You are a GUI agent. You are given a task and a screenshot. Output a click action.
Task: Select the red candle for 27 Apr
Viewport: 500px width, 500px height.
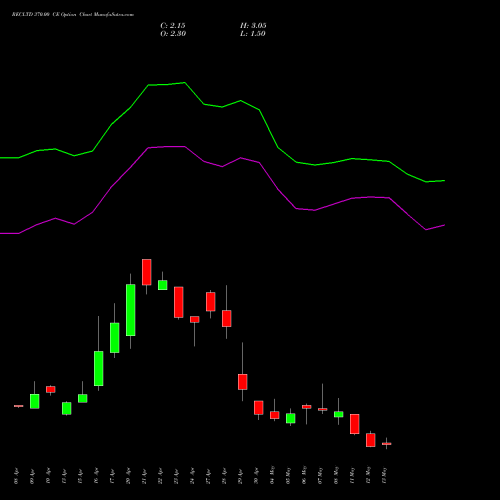211,302
